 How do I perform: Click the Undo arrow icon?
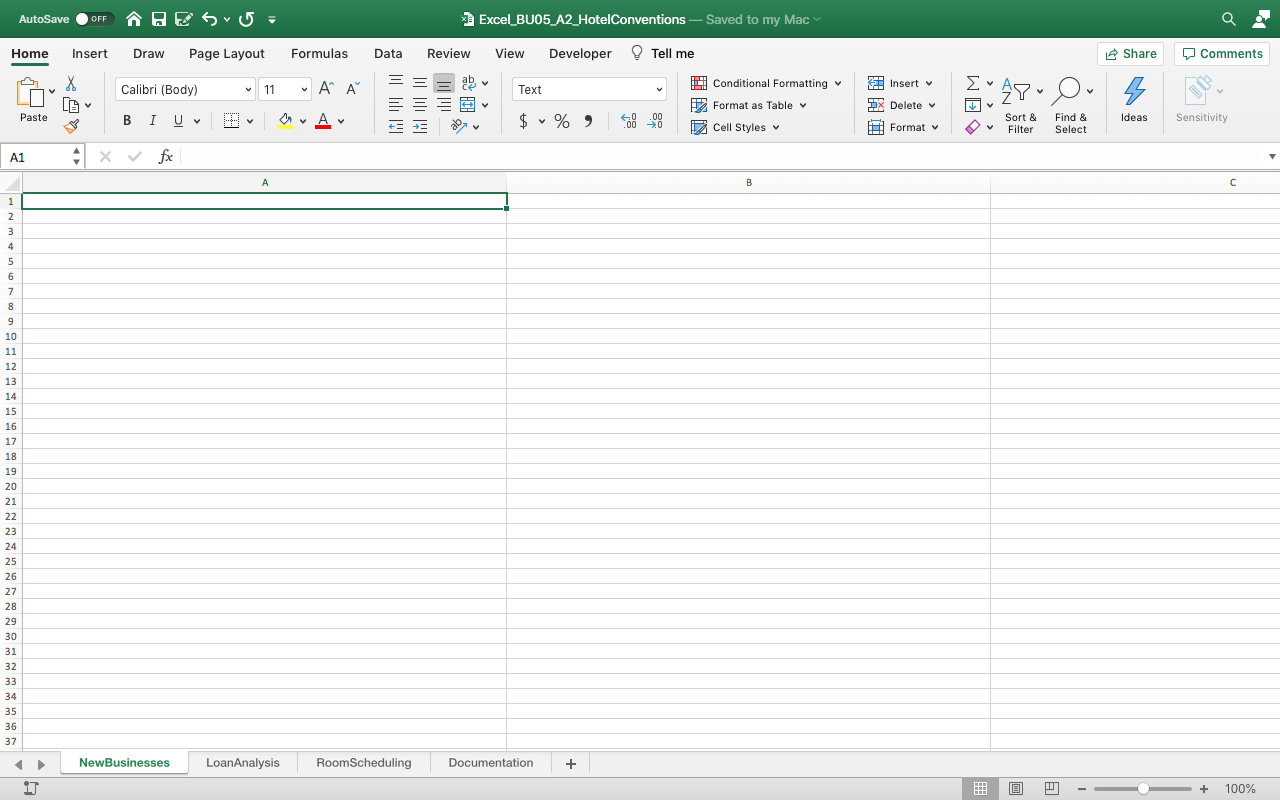tap(209, 19)
